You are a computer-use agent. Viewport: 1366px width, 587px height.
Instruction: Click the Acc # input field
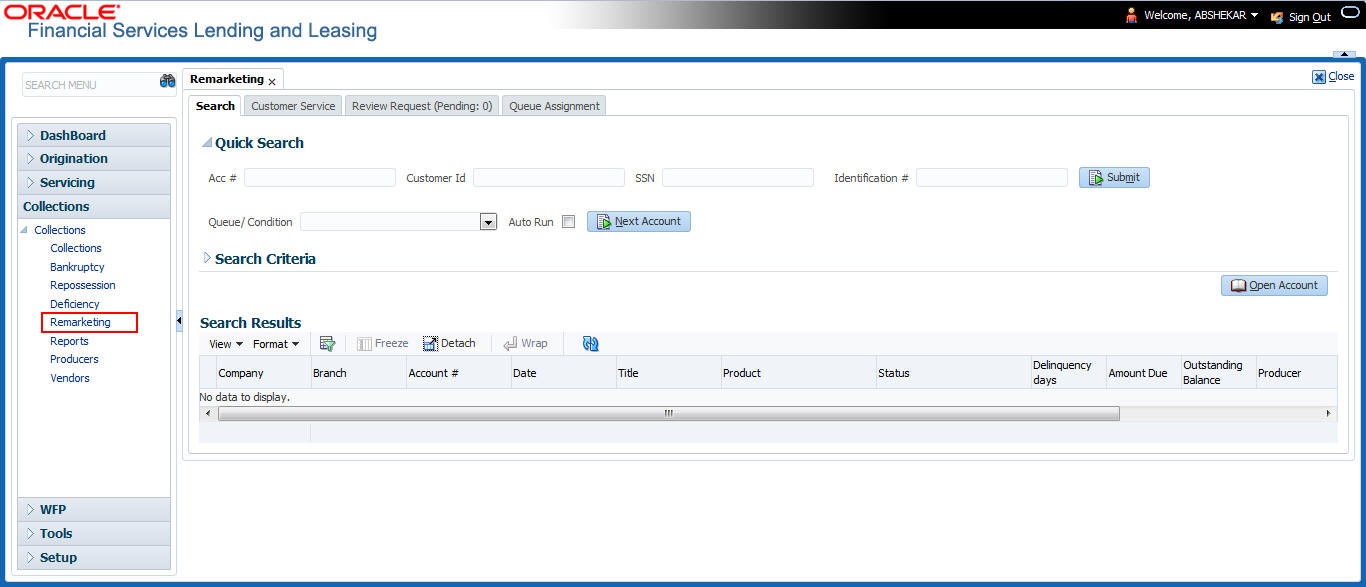320,177
